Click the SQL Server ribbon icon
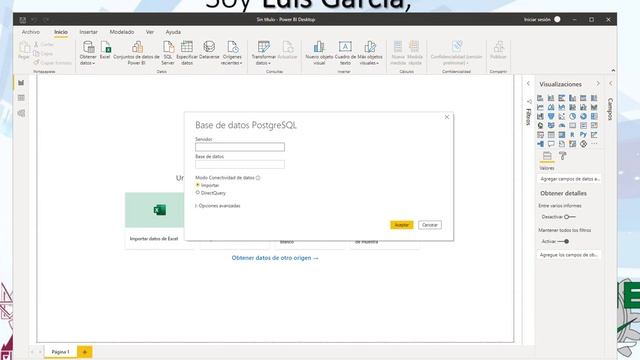This screenshot has width=640, height=360. [168, 47]
